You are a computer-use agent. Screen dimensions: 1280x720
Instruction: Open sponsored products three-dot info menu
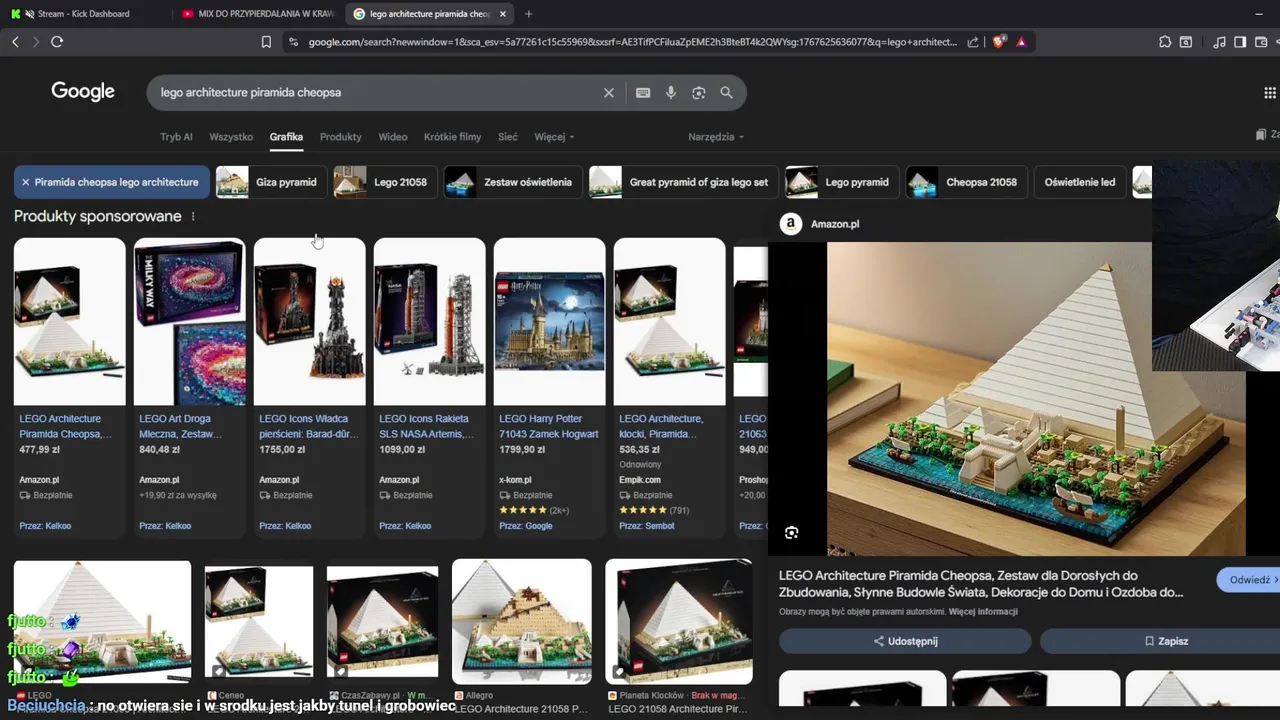coord(193,217)
